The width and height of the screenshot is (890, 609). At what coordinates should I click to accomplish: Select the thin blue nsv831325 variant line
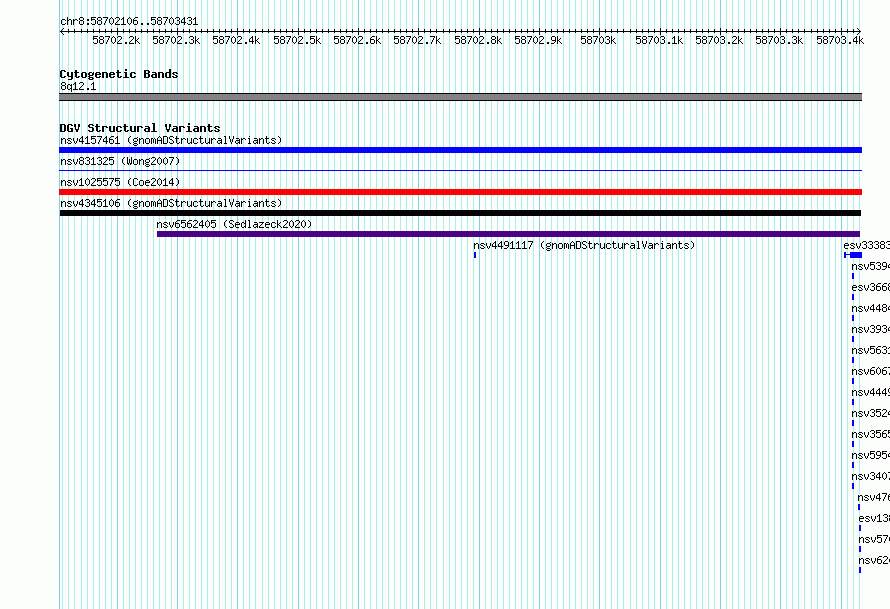click(x=460, y=170)
